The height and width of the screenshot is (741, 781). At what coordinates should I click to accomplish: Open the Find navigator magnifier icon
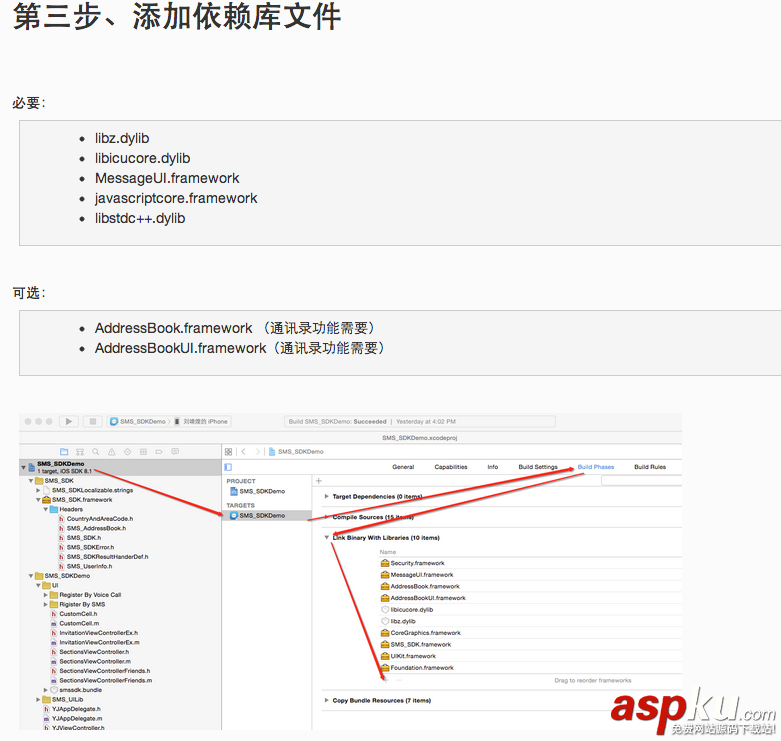tap(96, 452)
